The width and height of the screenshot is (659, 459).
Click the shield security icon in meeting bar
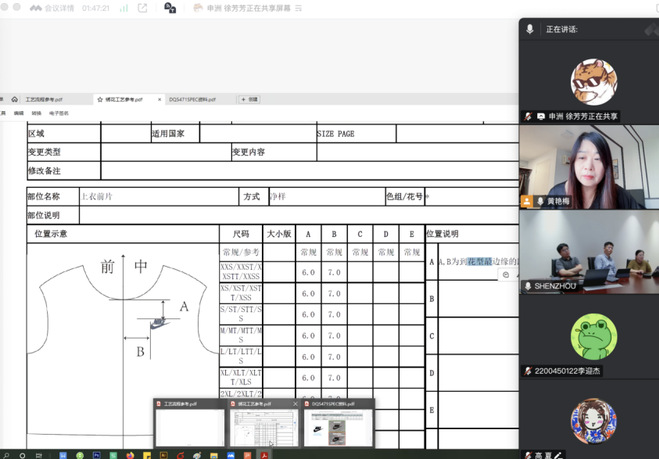169,8
